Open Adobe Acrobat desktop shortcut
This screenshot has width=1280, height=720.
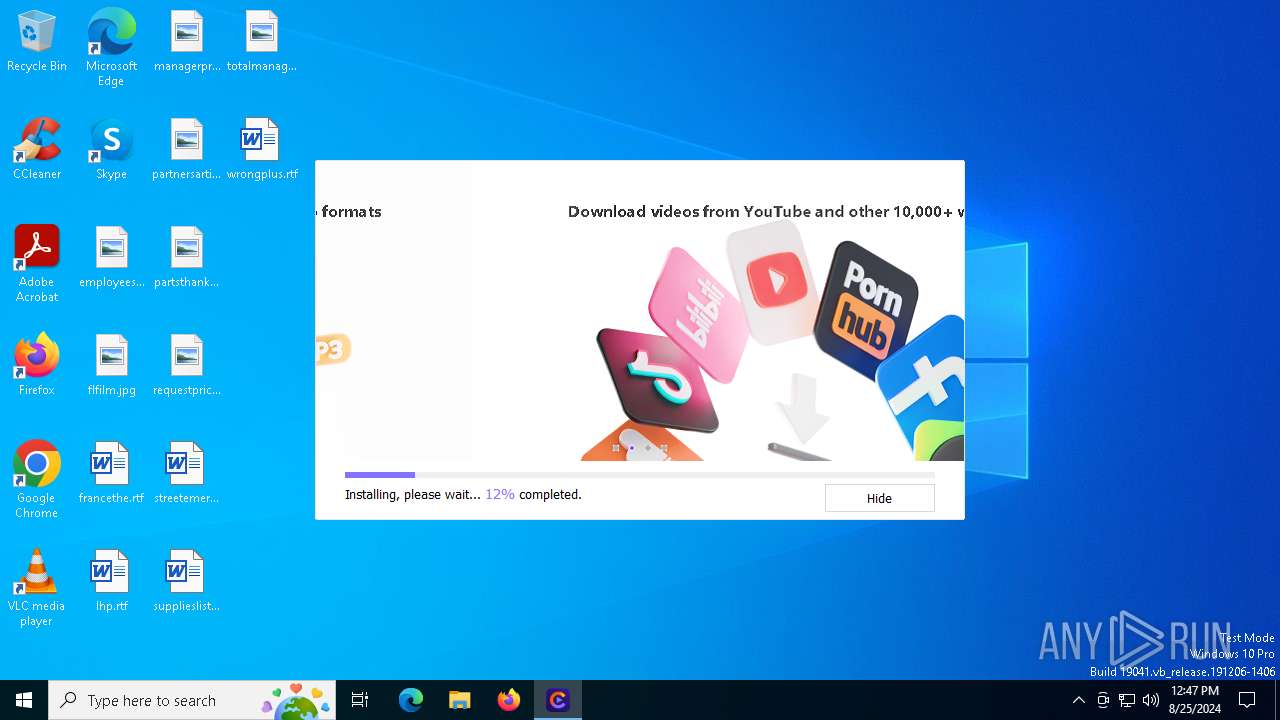(37, 264)
